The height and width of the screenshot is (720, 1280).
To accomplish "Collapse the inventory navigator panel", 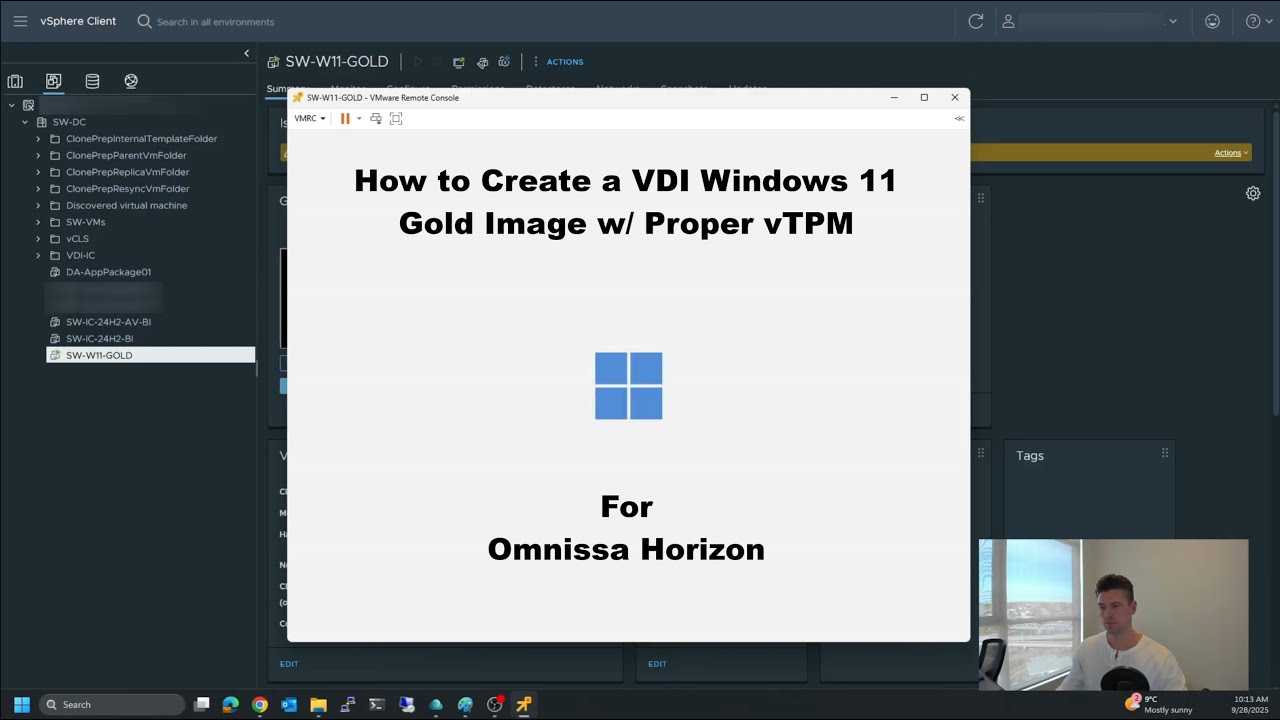I will 246,53.
